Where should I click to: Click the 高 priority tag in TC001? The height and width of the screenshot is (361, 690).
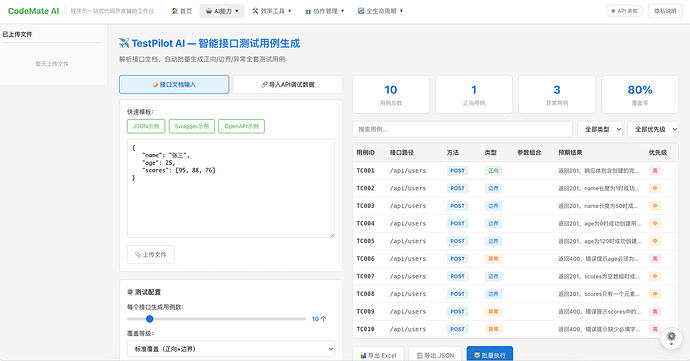(x=655, y=170)
